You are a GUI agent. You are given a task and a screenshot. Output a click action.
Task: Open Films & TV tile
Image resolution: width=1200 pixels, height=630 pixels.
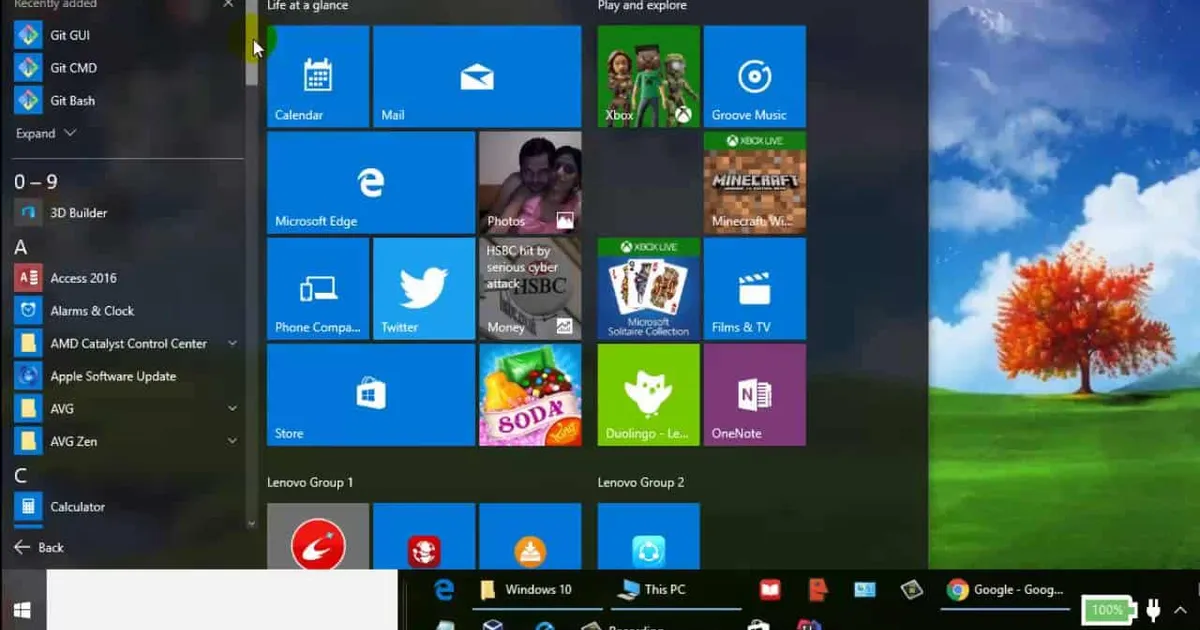754,289
